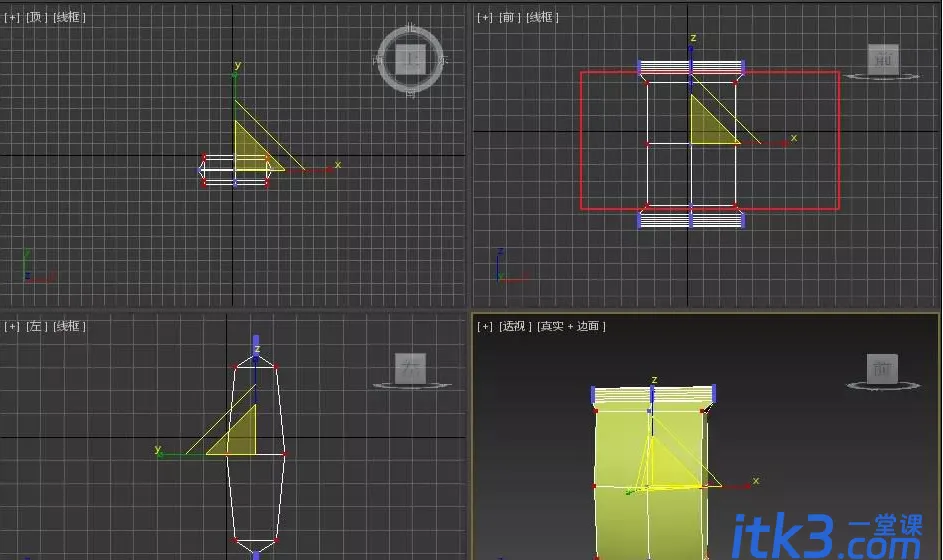Screen dimensions: 943x560
Task: Click the 左 ViewCube face in left viewport
Action: (x=411, y=368)
